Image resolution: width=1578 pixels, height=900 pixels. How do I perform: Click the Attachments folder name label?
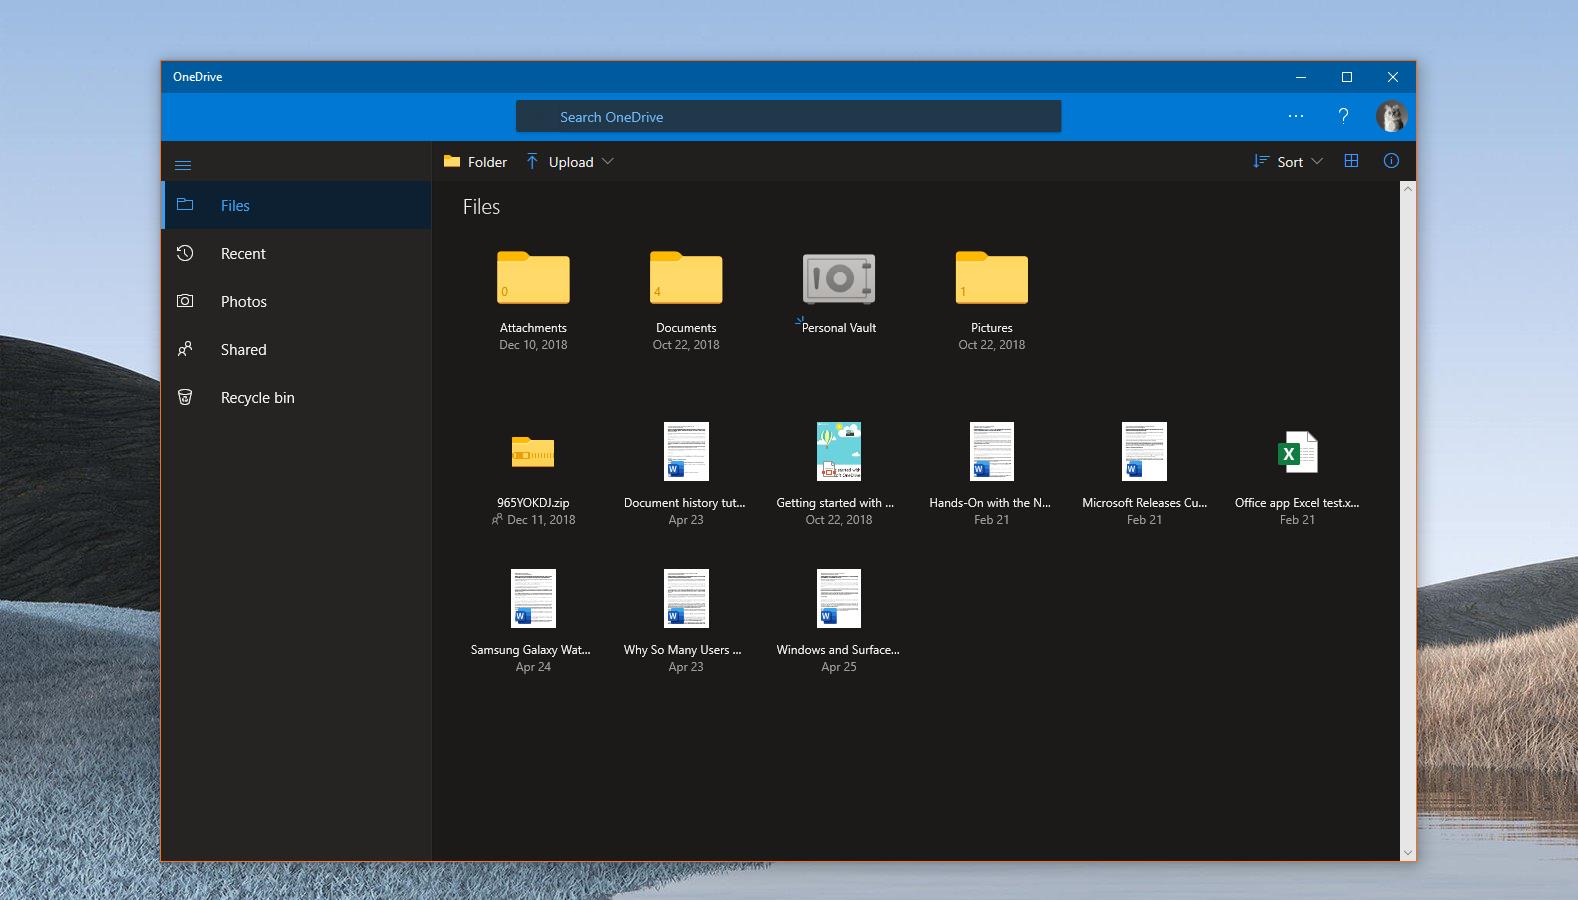point(533,328)
